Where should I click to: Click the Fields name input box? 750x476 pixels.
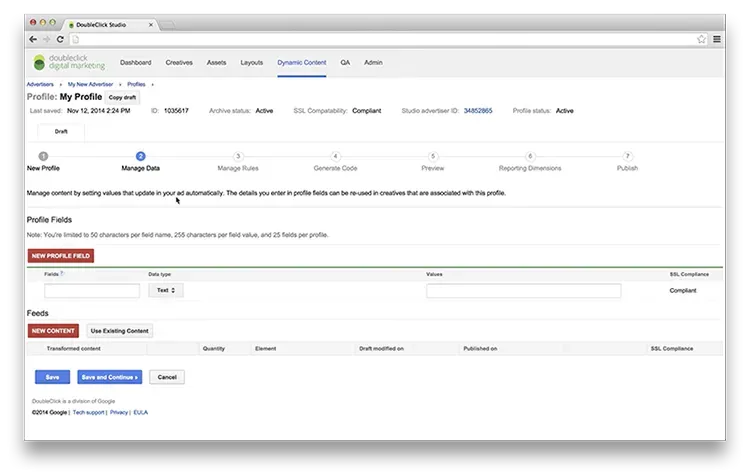(x=92, y=291)
